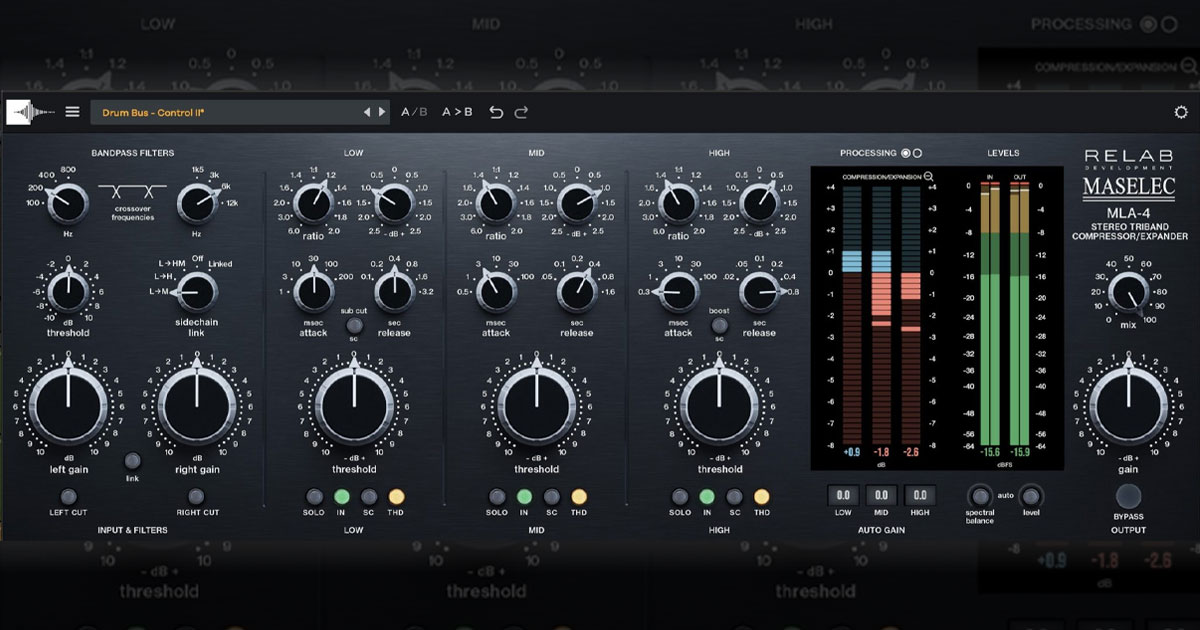Select previous preset with left arrow
The image size is (1200, 630).
(x=367, y=112)
